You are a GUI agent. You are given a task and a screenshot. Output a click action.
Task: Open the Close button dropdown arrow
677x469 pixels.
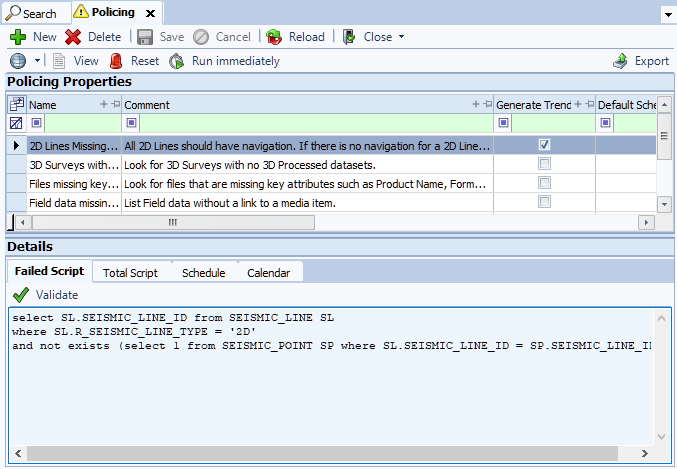402,37
